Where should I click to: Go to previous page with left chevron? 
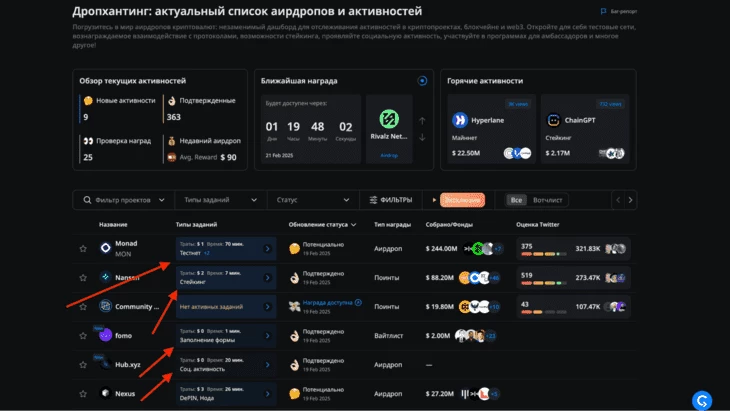tap(618, 200)
